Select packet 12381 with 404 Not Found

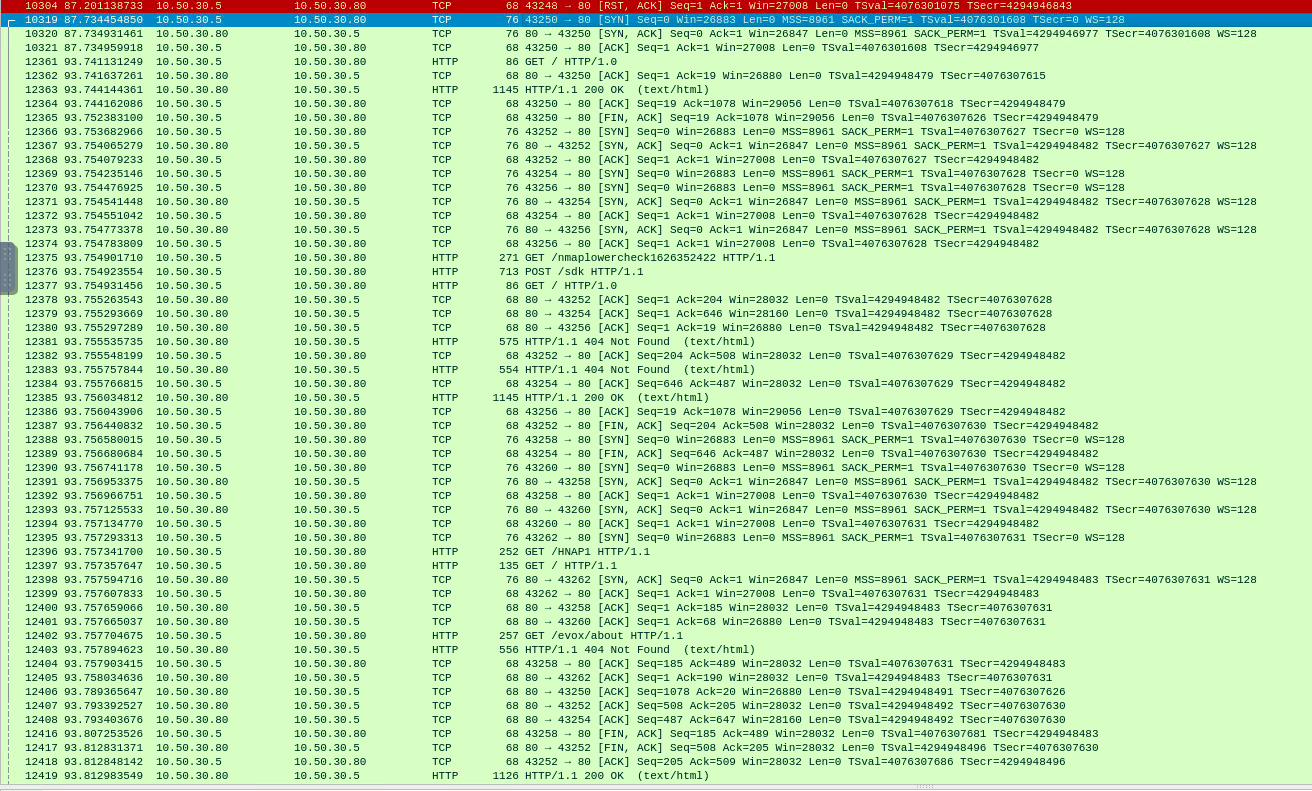tap(600, 342)
